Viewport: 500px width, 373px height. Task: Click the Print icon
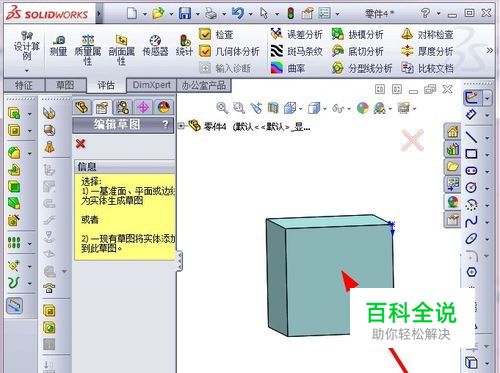[211, 13]
